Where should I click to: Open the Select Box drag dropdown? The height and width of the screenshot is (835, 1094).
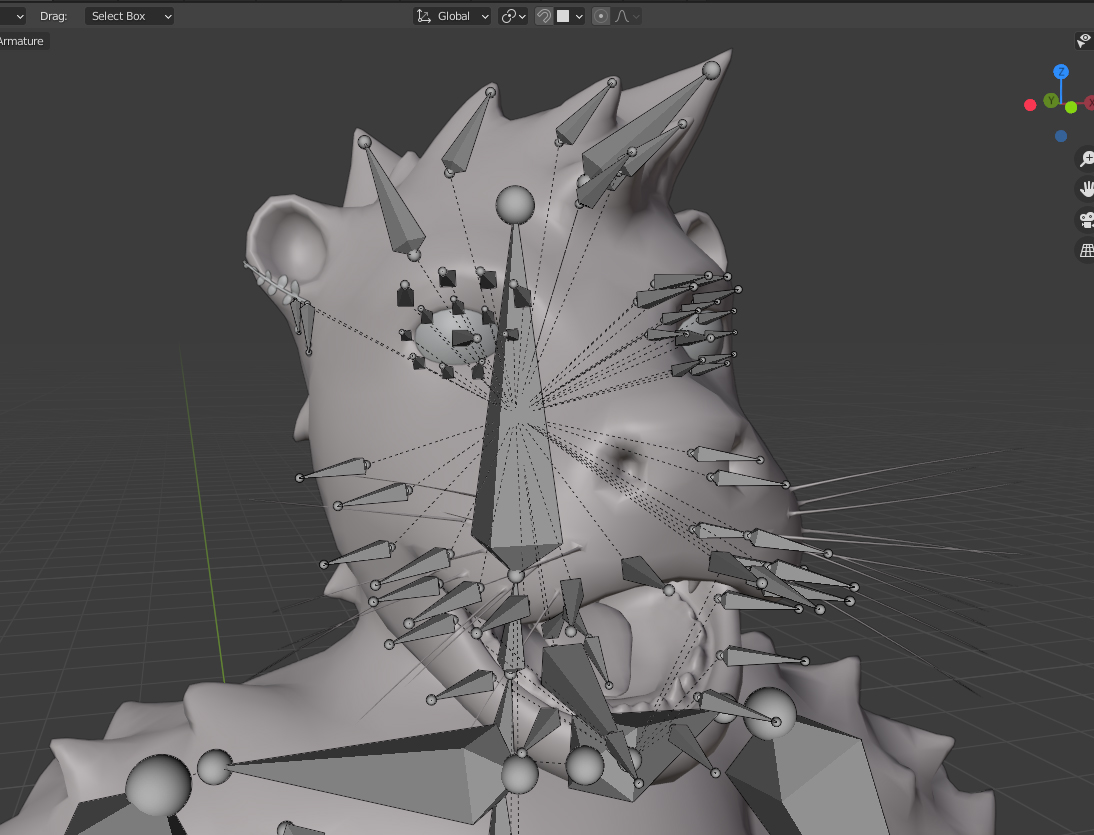coord(129,16)
